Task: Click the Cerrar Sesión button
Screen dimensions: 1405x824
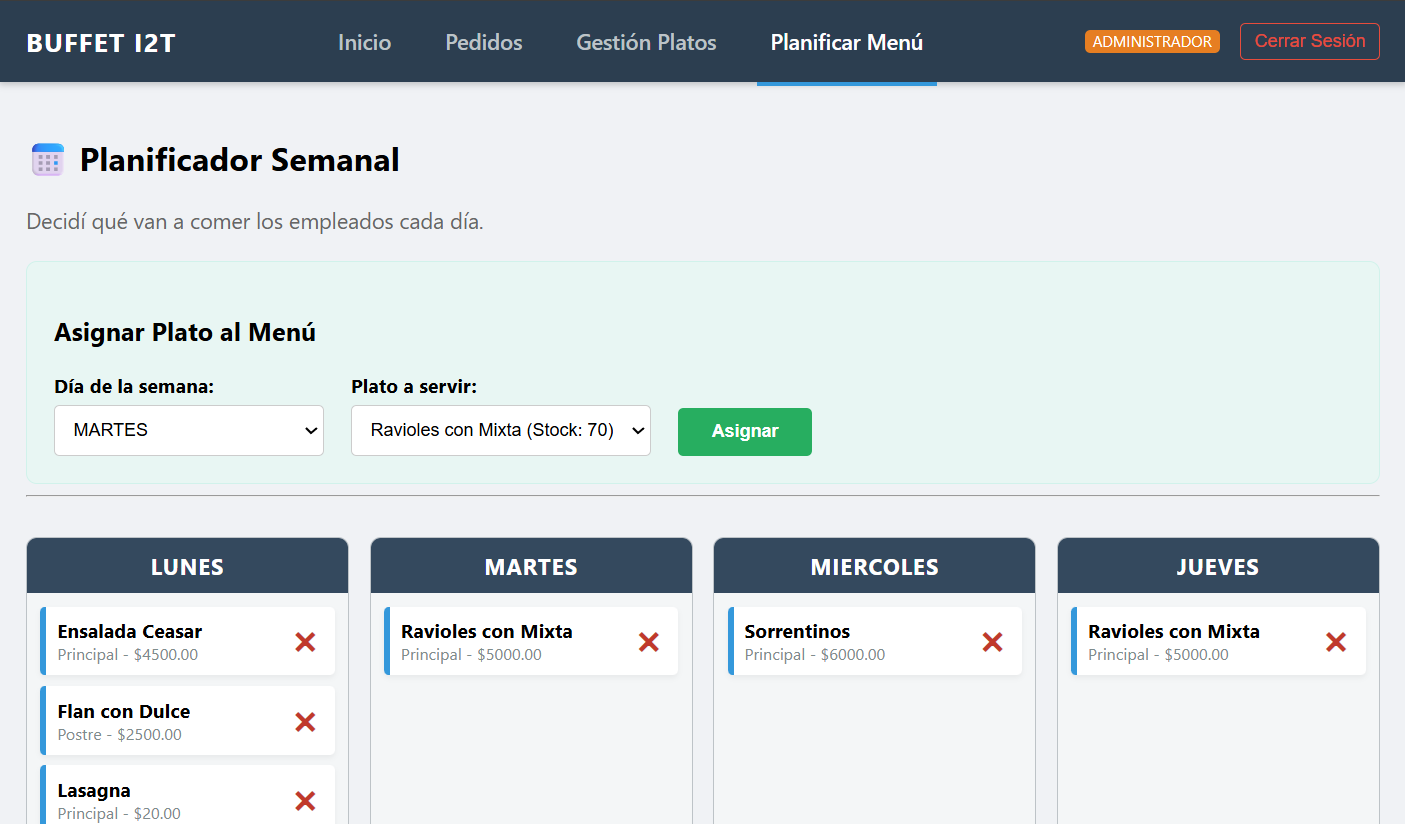Action: [1309, 42]
